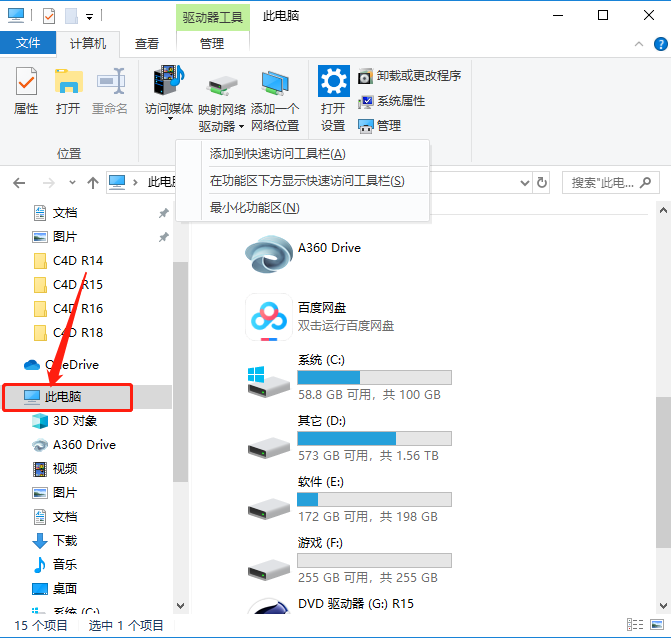
Task: Click the Up one level arrow
Action: click(92, 183)
